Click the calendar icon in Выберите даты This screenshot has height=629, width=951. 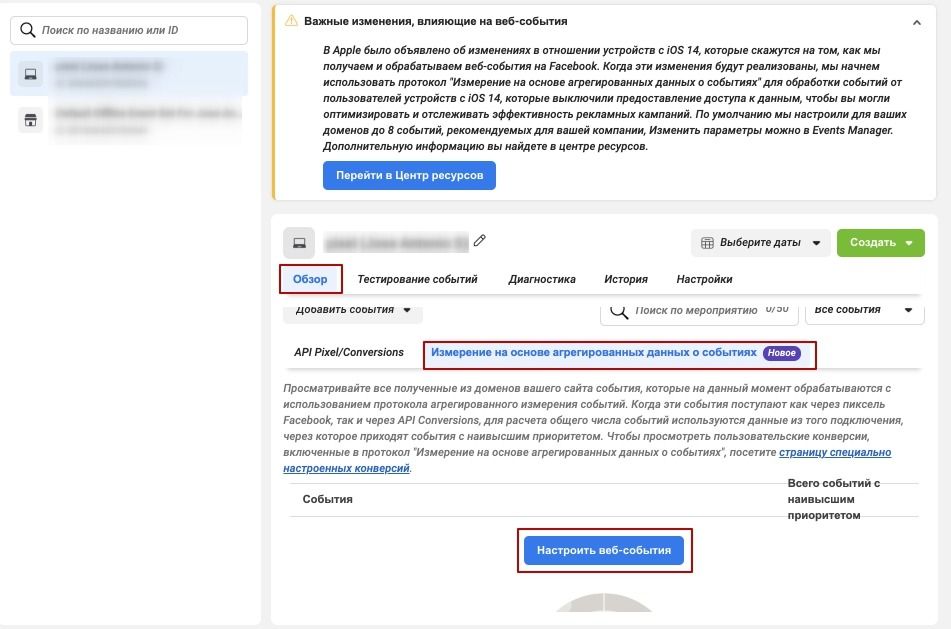(707, 243)
